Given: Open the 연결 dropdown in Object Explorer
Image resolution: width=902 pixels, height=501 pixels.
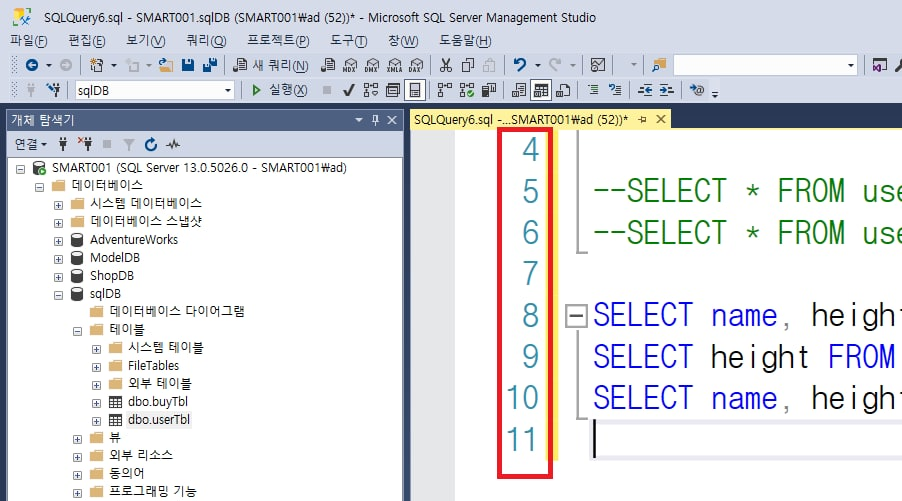Looking at the screenshot, I should [x=30, y=144].
